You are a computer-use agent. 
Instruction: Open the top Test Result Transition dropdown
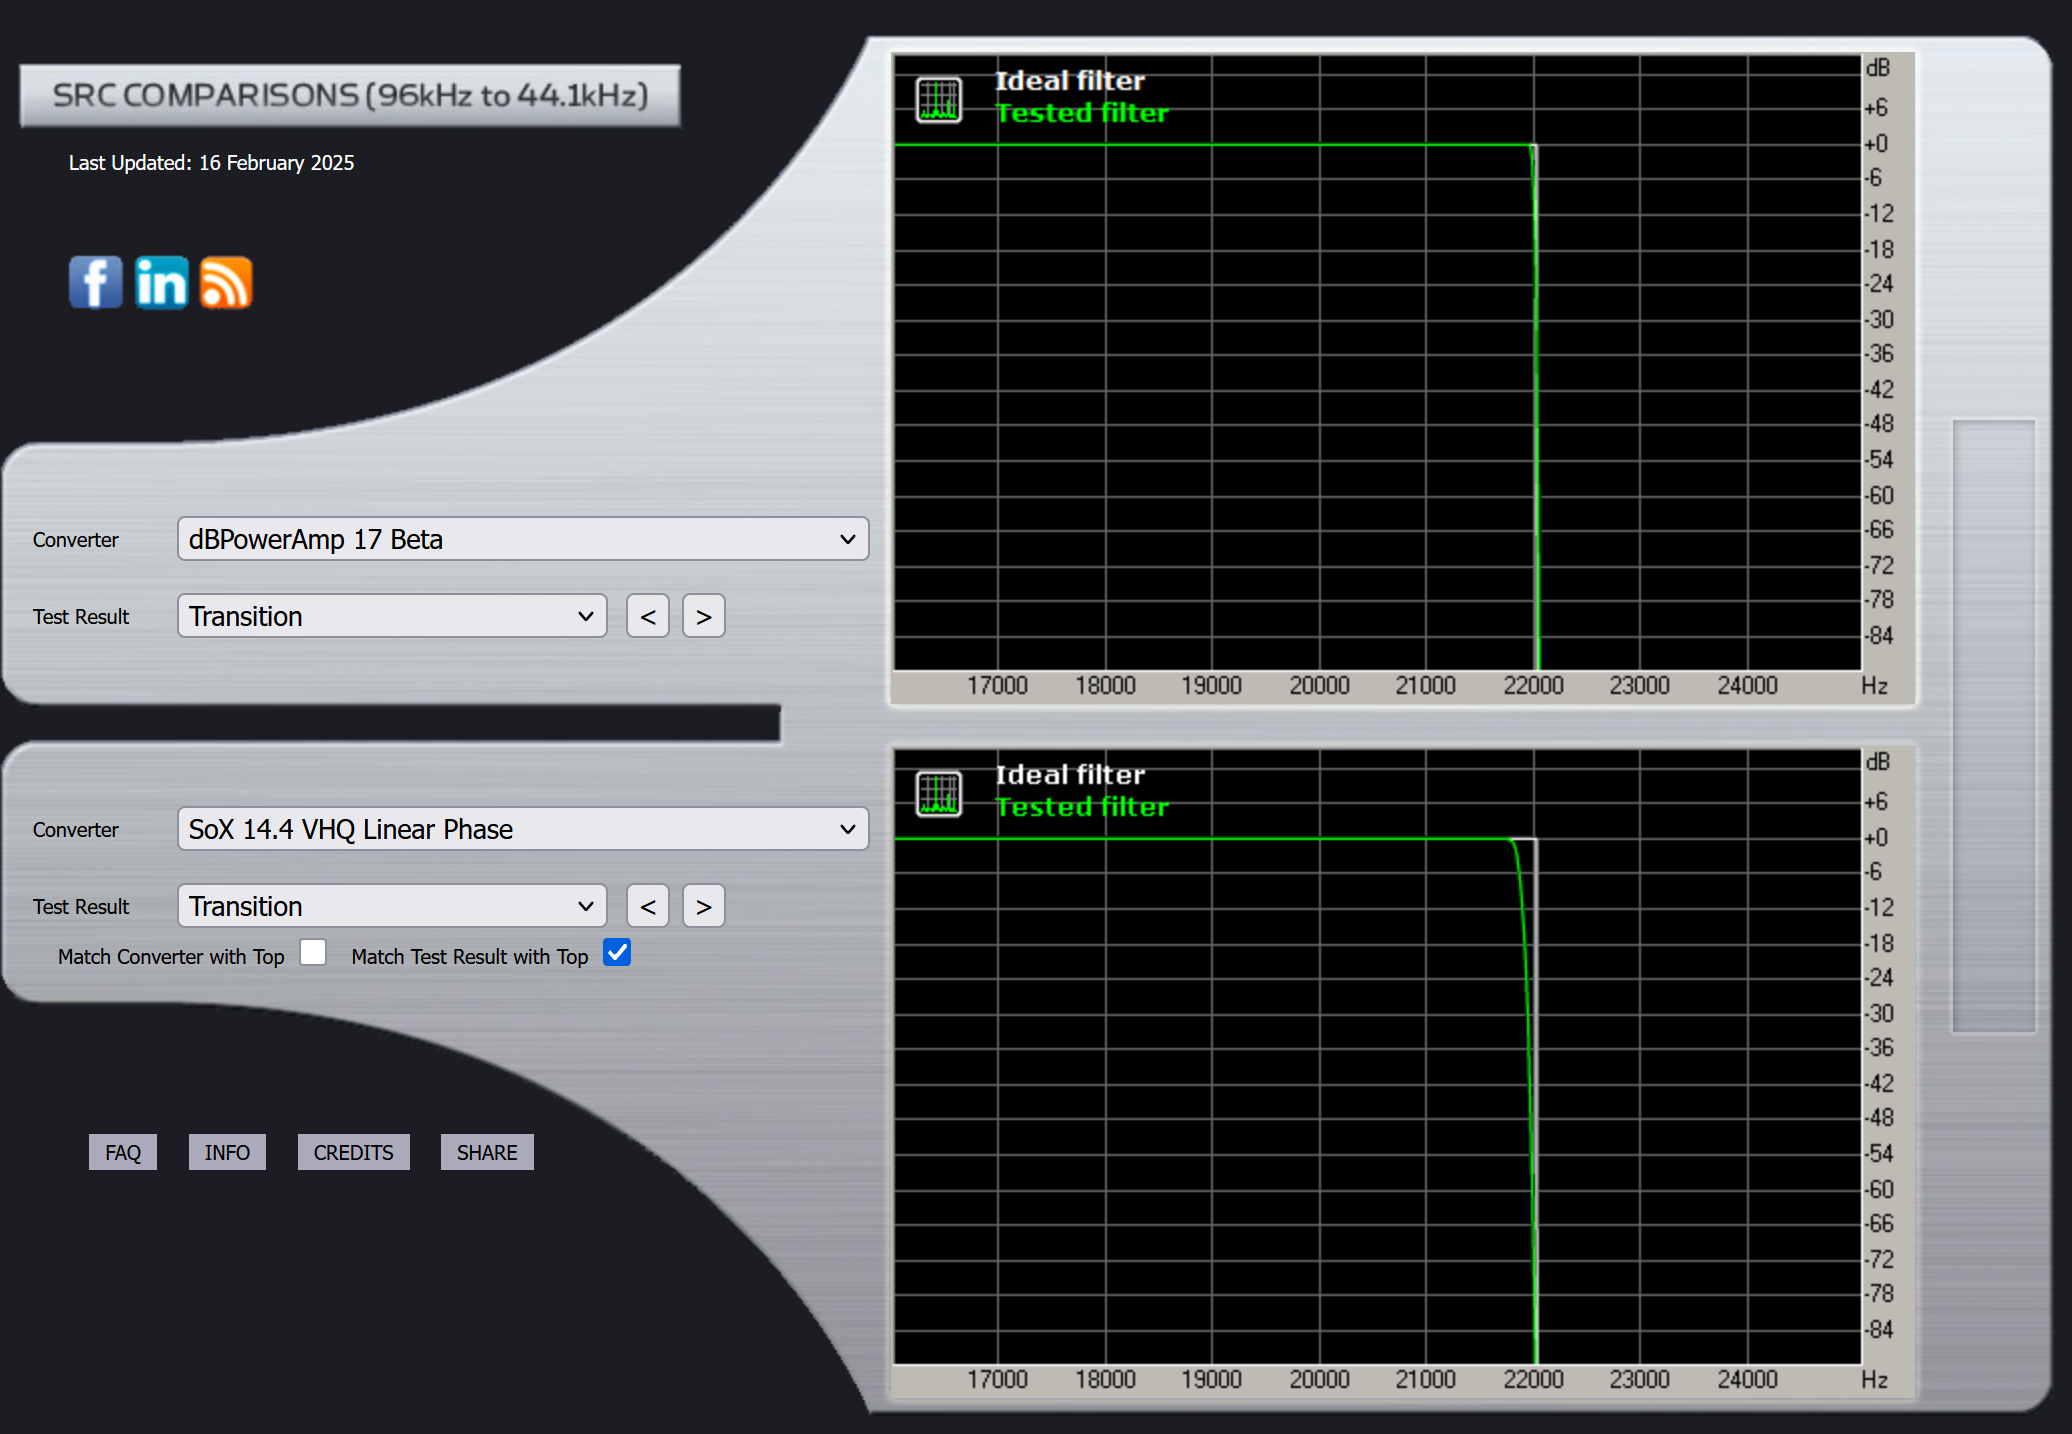point(392,616)
